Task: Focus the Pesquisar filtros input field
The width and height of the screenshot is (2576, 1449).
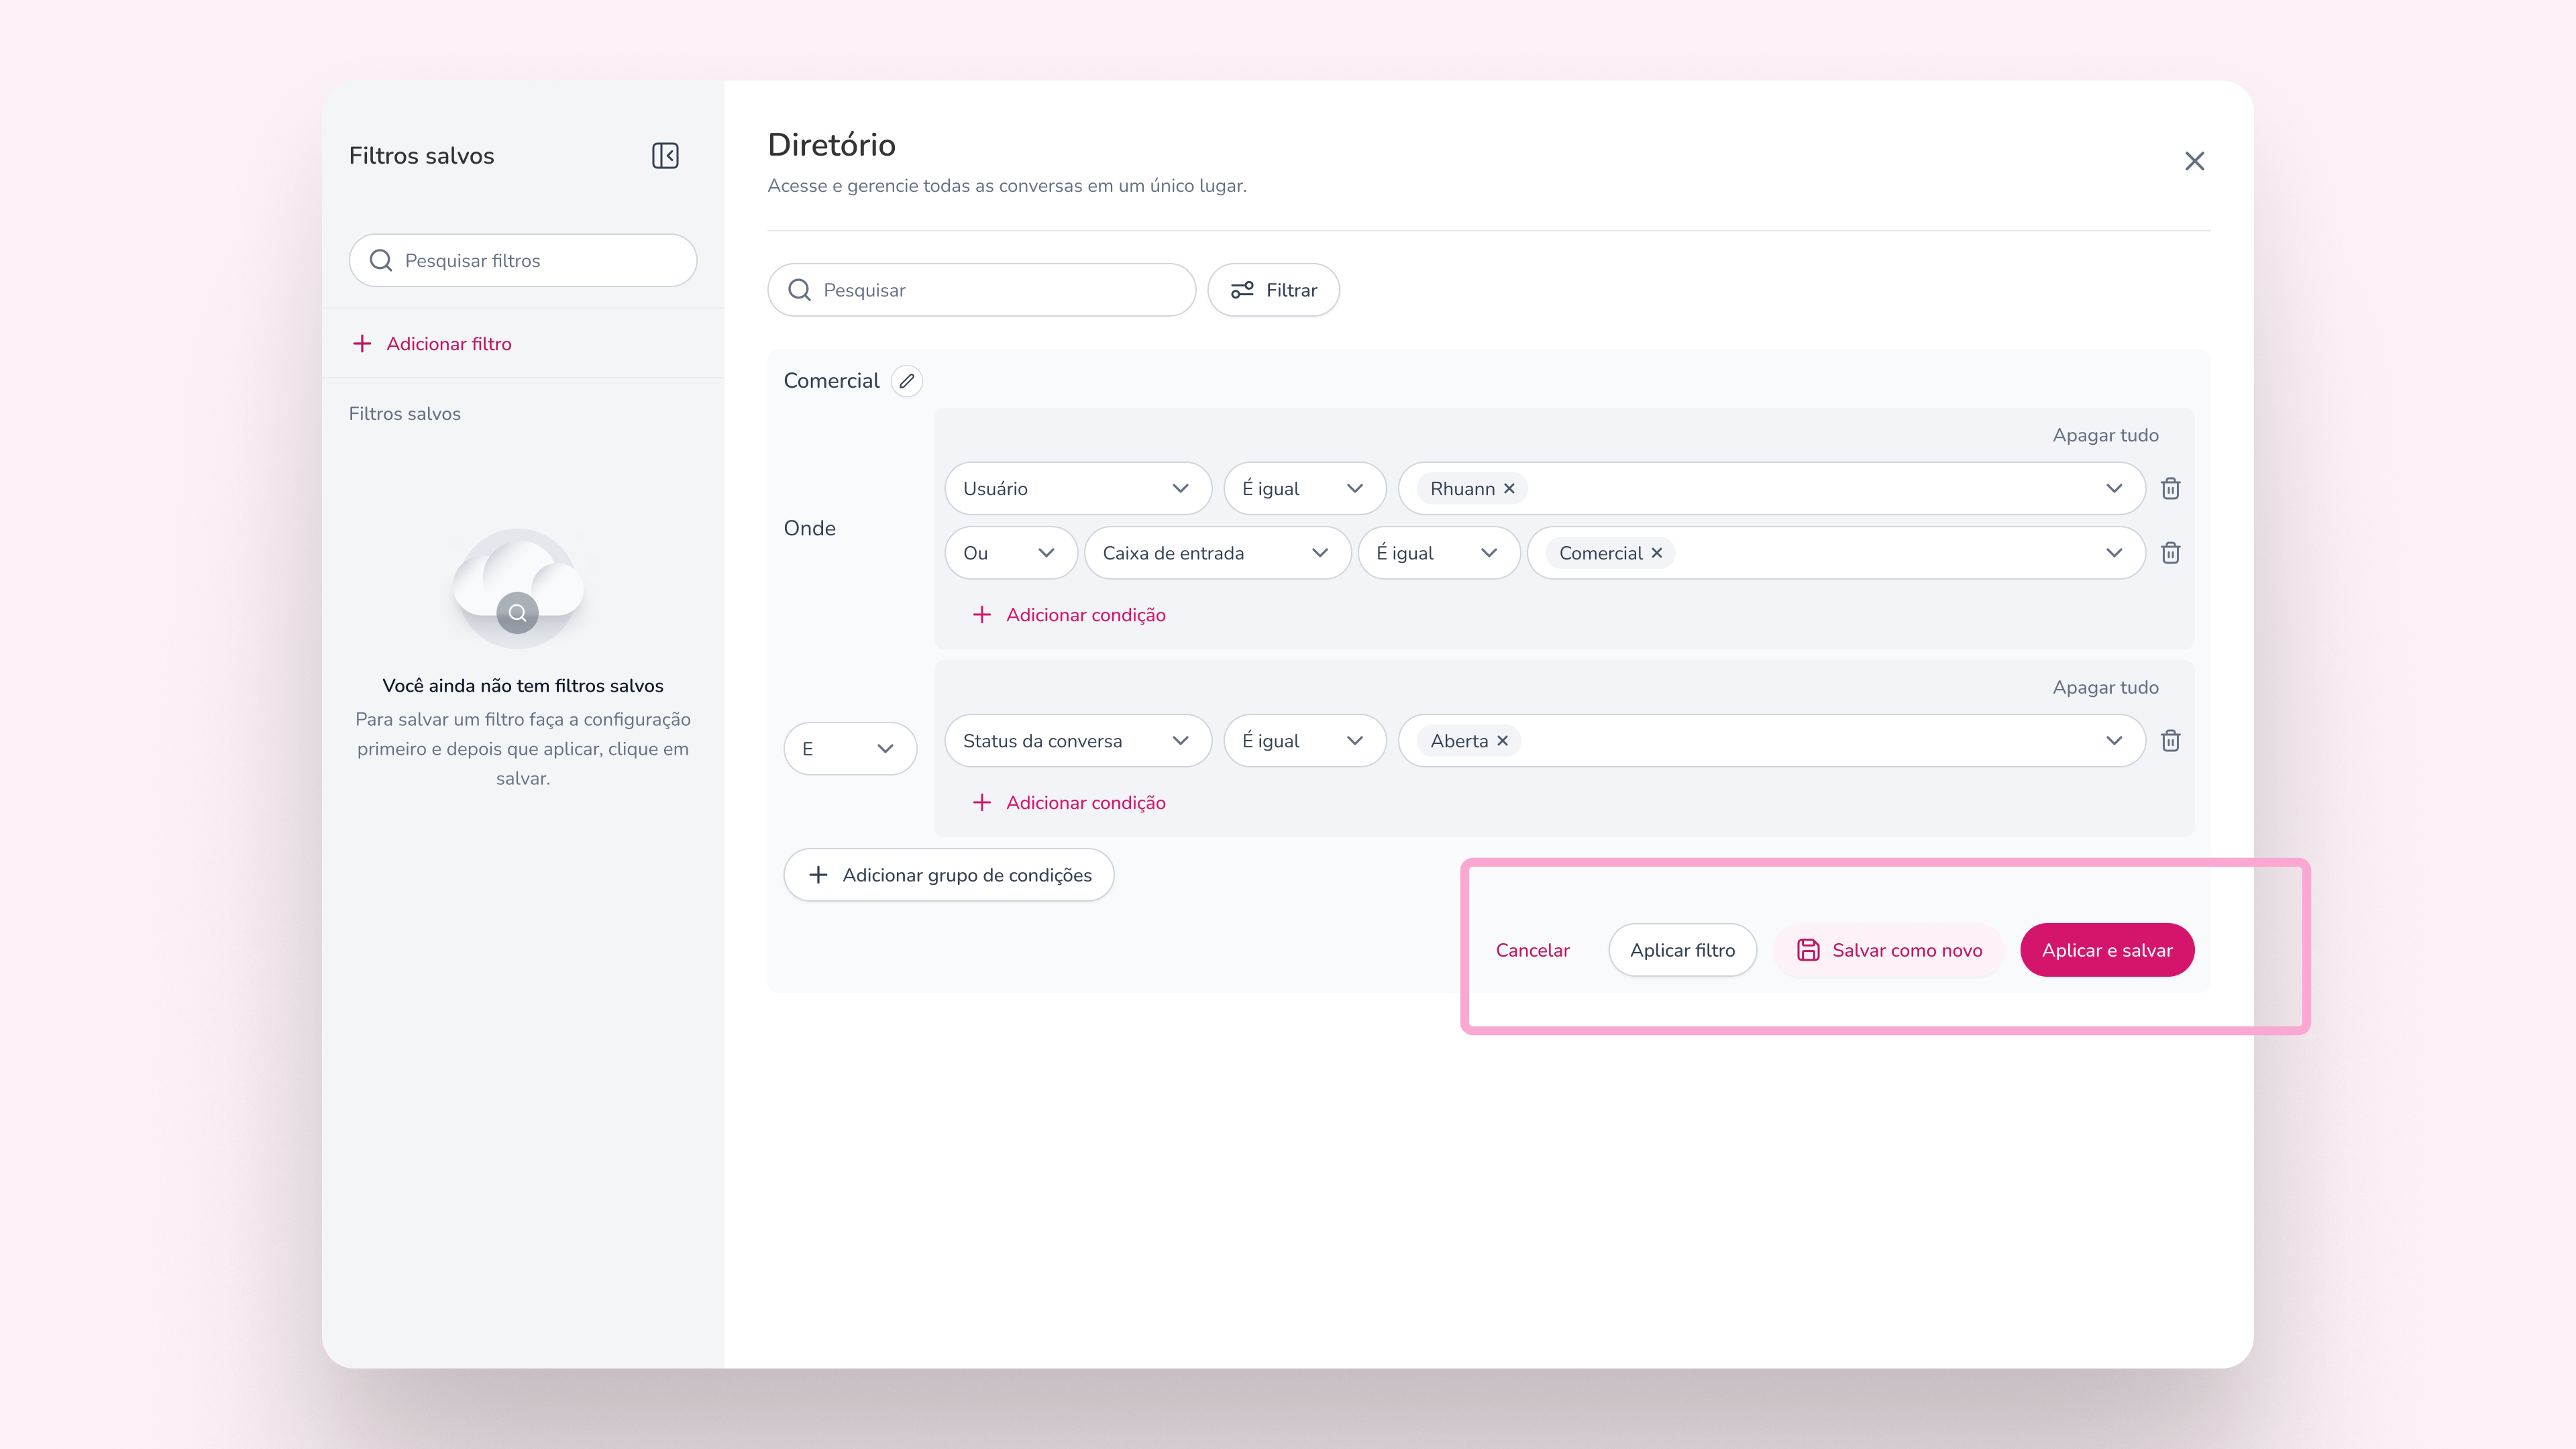Action: pyautogui.click(x=523, y=261)
